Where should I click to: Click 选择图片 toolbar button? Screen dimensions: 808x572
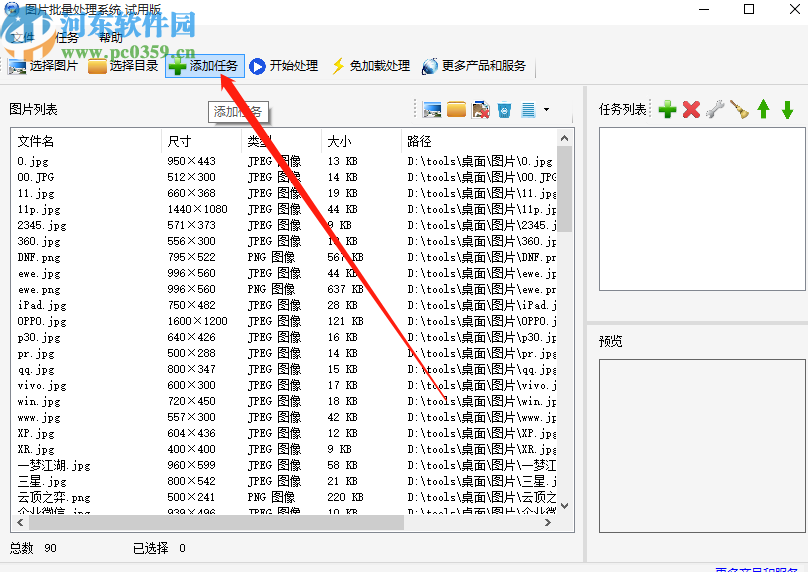pyautogui.click(x=43, y=66)
